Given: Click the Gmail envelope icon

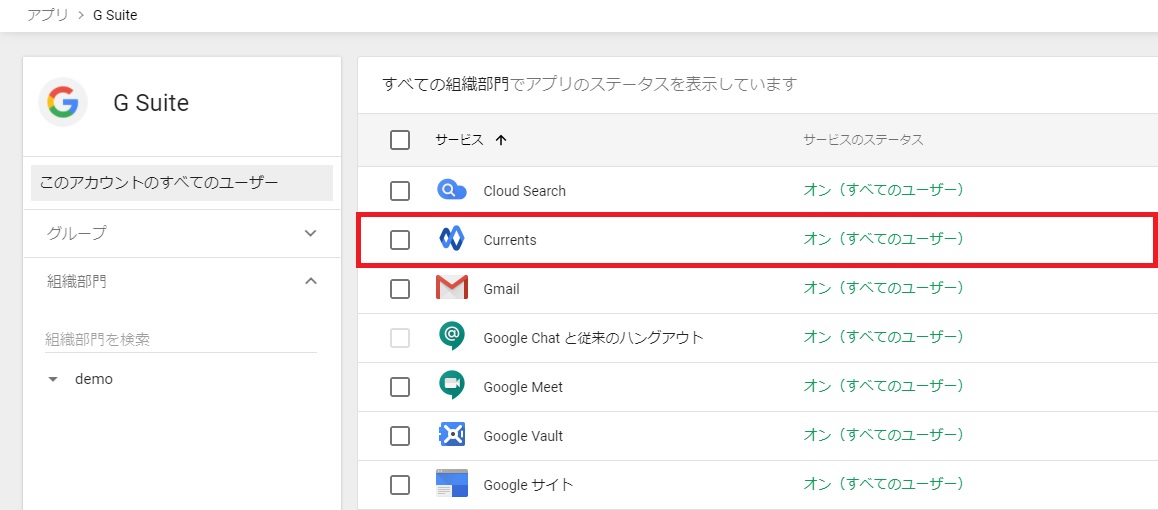Looking at the screenshot, I should point(452,288).
